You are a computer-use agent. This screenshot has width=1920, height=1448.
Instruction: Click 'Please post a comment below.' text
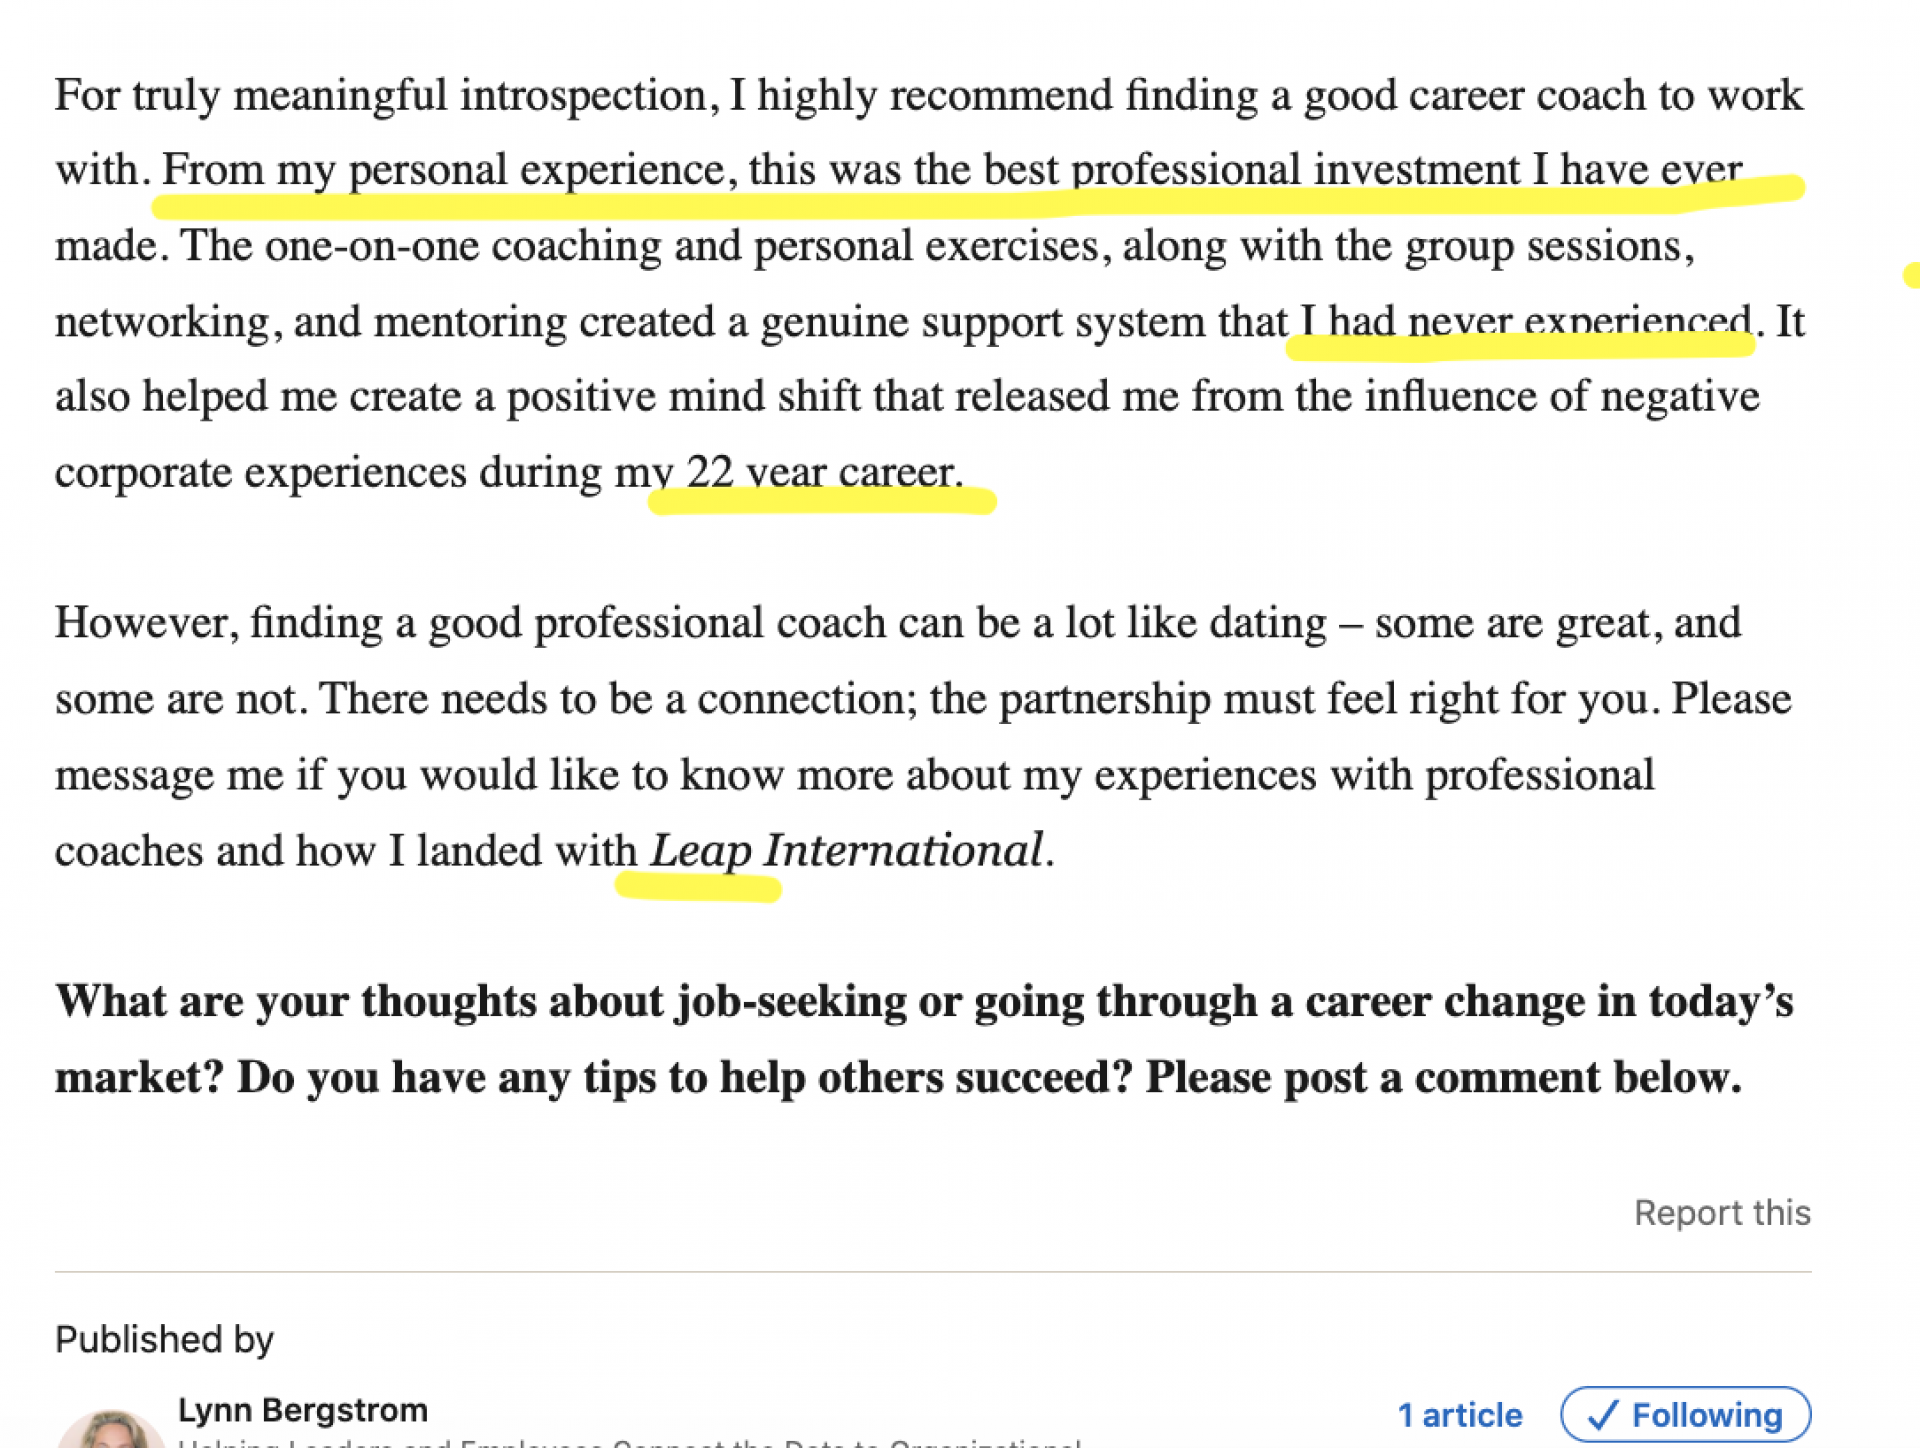[x=1444, y=1078]
